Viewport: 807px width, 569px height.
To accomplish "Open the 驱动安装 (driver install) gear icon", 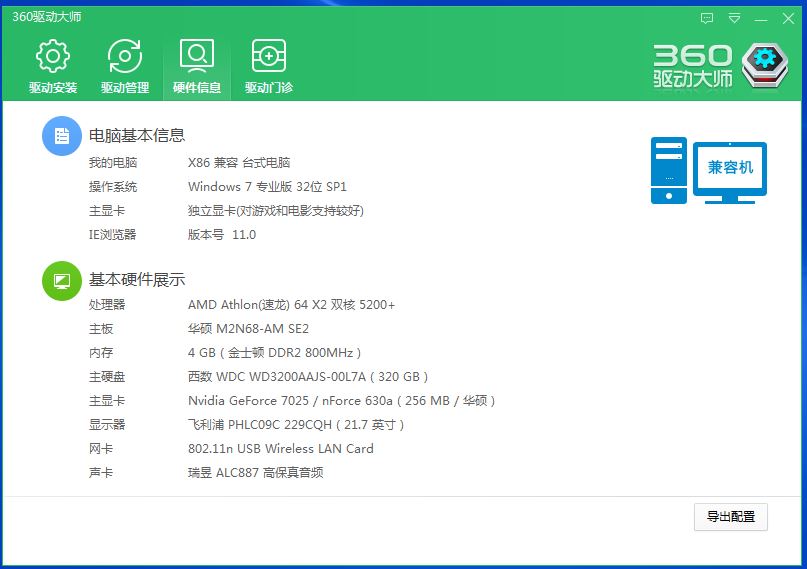I will (x=53, y=58).
